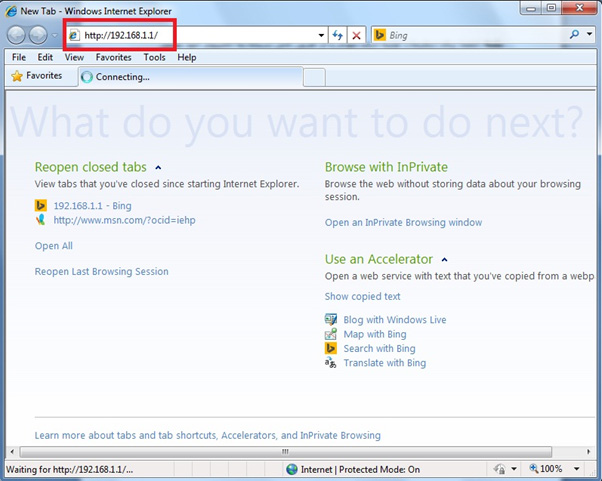Click the Translate with Bing icon
The height and width of the screenshot is (481, 602).
point(331,362)
